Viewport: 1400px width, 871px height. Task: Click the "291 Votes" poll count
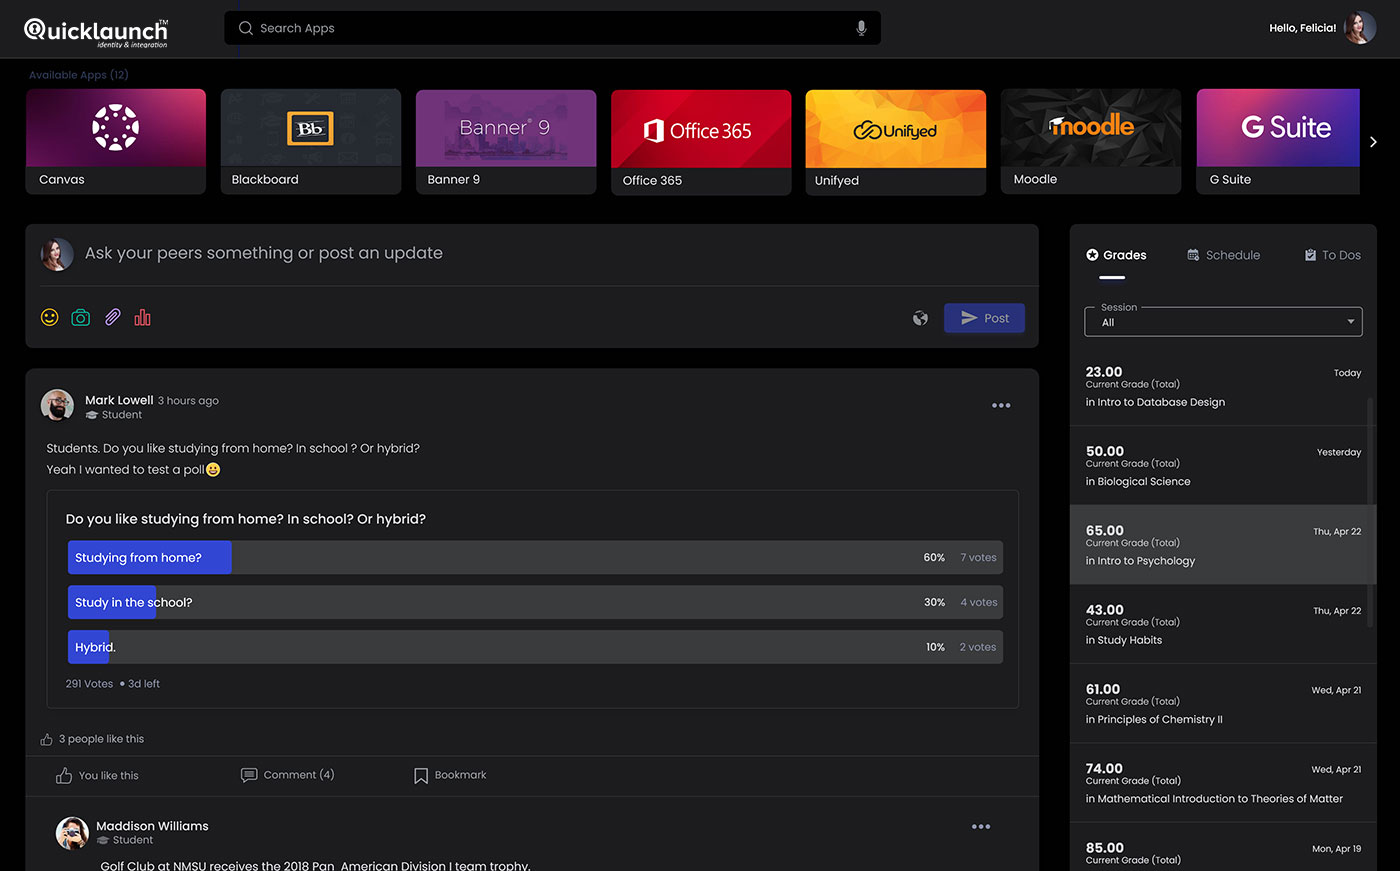[x=89, y=684]
